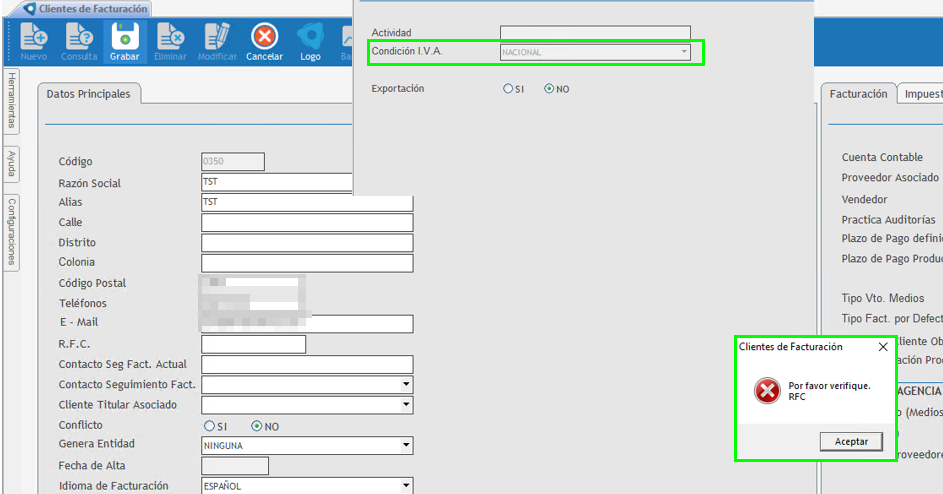The image size is (943, 494).
Task: Select the Clientes de Facturación window tab
Action: pyautogui.click(x=87, y=9)
